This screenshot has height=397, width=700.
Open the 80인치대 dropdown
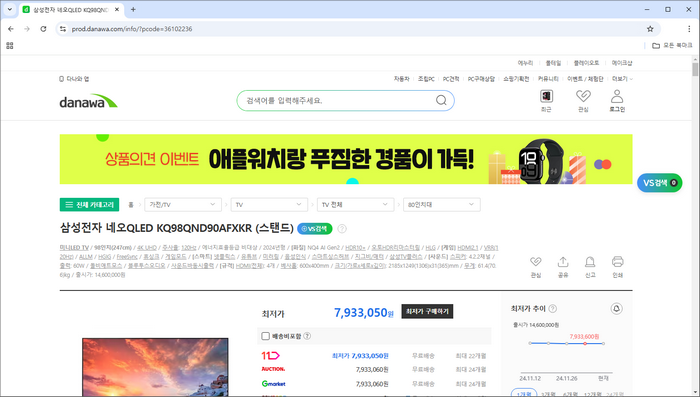pyautogui.click(x=442, y=205)
